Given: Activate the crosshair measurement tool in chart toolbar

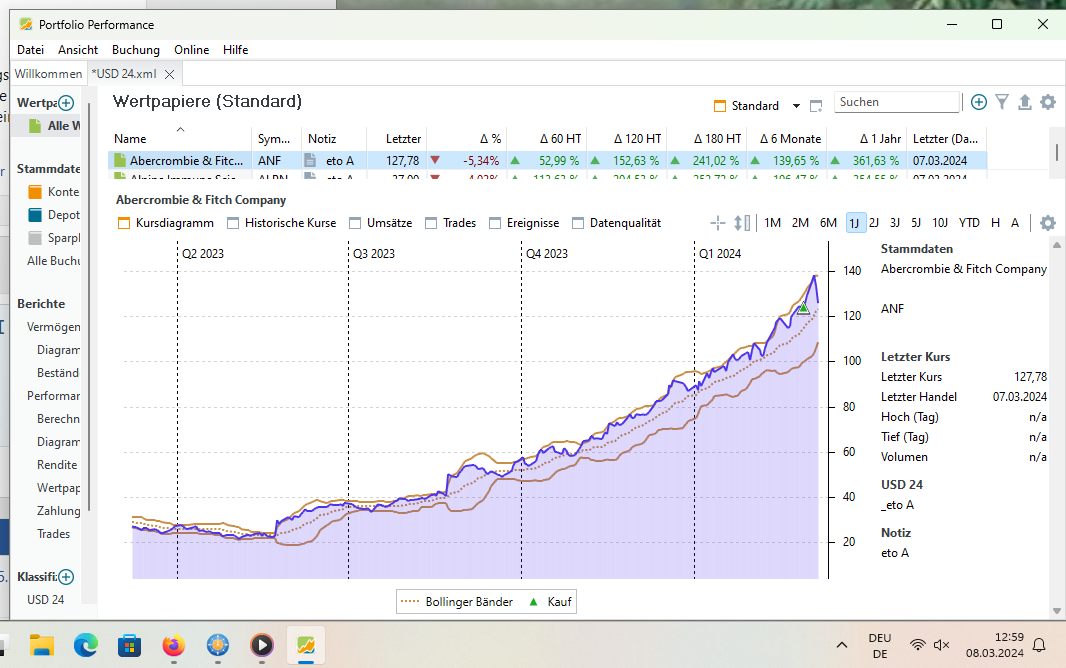Looking at the screenshot, I should (x=717, y=223).
